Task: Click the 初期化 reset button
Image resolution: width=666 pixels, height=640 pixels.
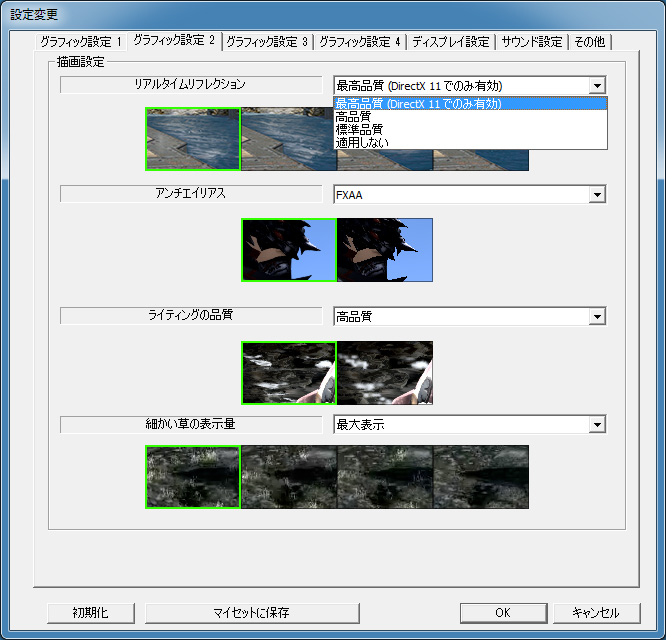Action: [91, 613]
